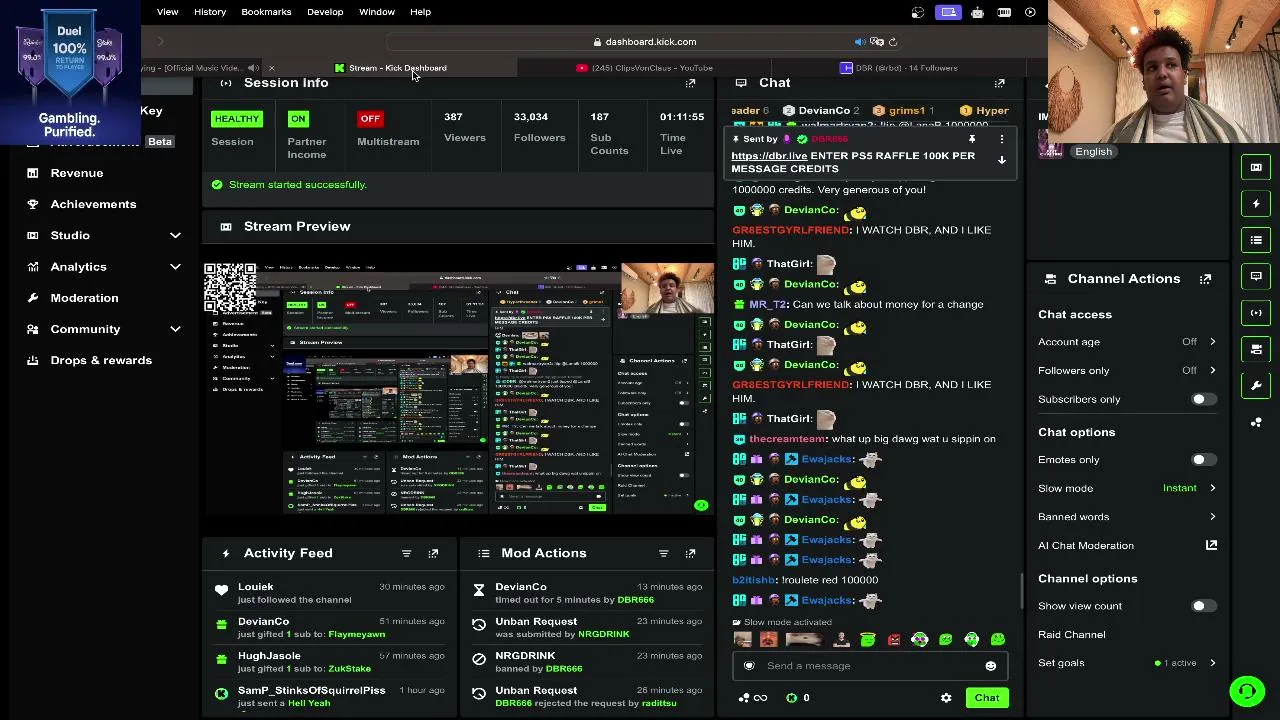
Task: Expand the Studio sidebar section
Action: [175, 235]
